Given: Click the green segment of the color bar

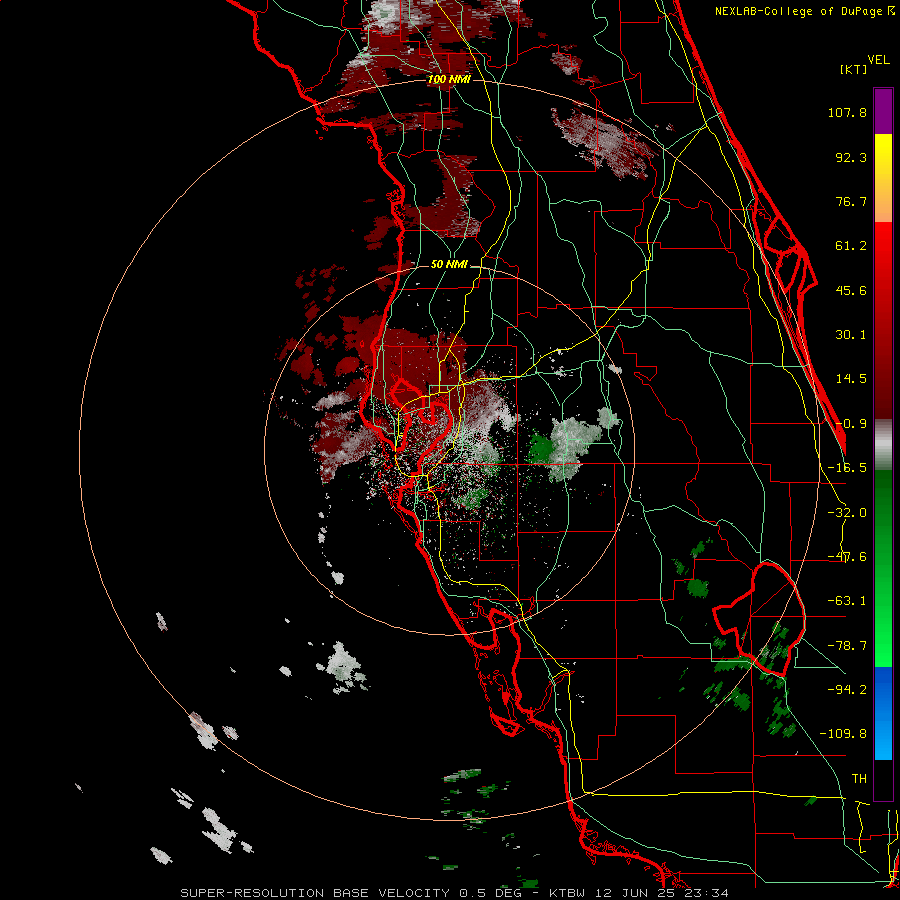Looking at the screenshot, I should pos(883,568).
